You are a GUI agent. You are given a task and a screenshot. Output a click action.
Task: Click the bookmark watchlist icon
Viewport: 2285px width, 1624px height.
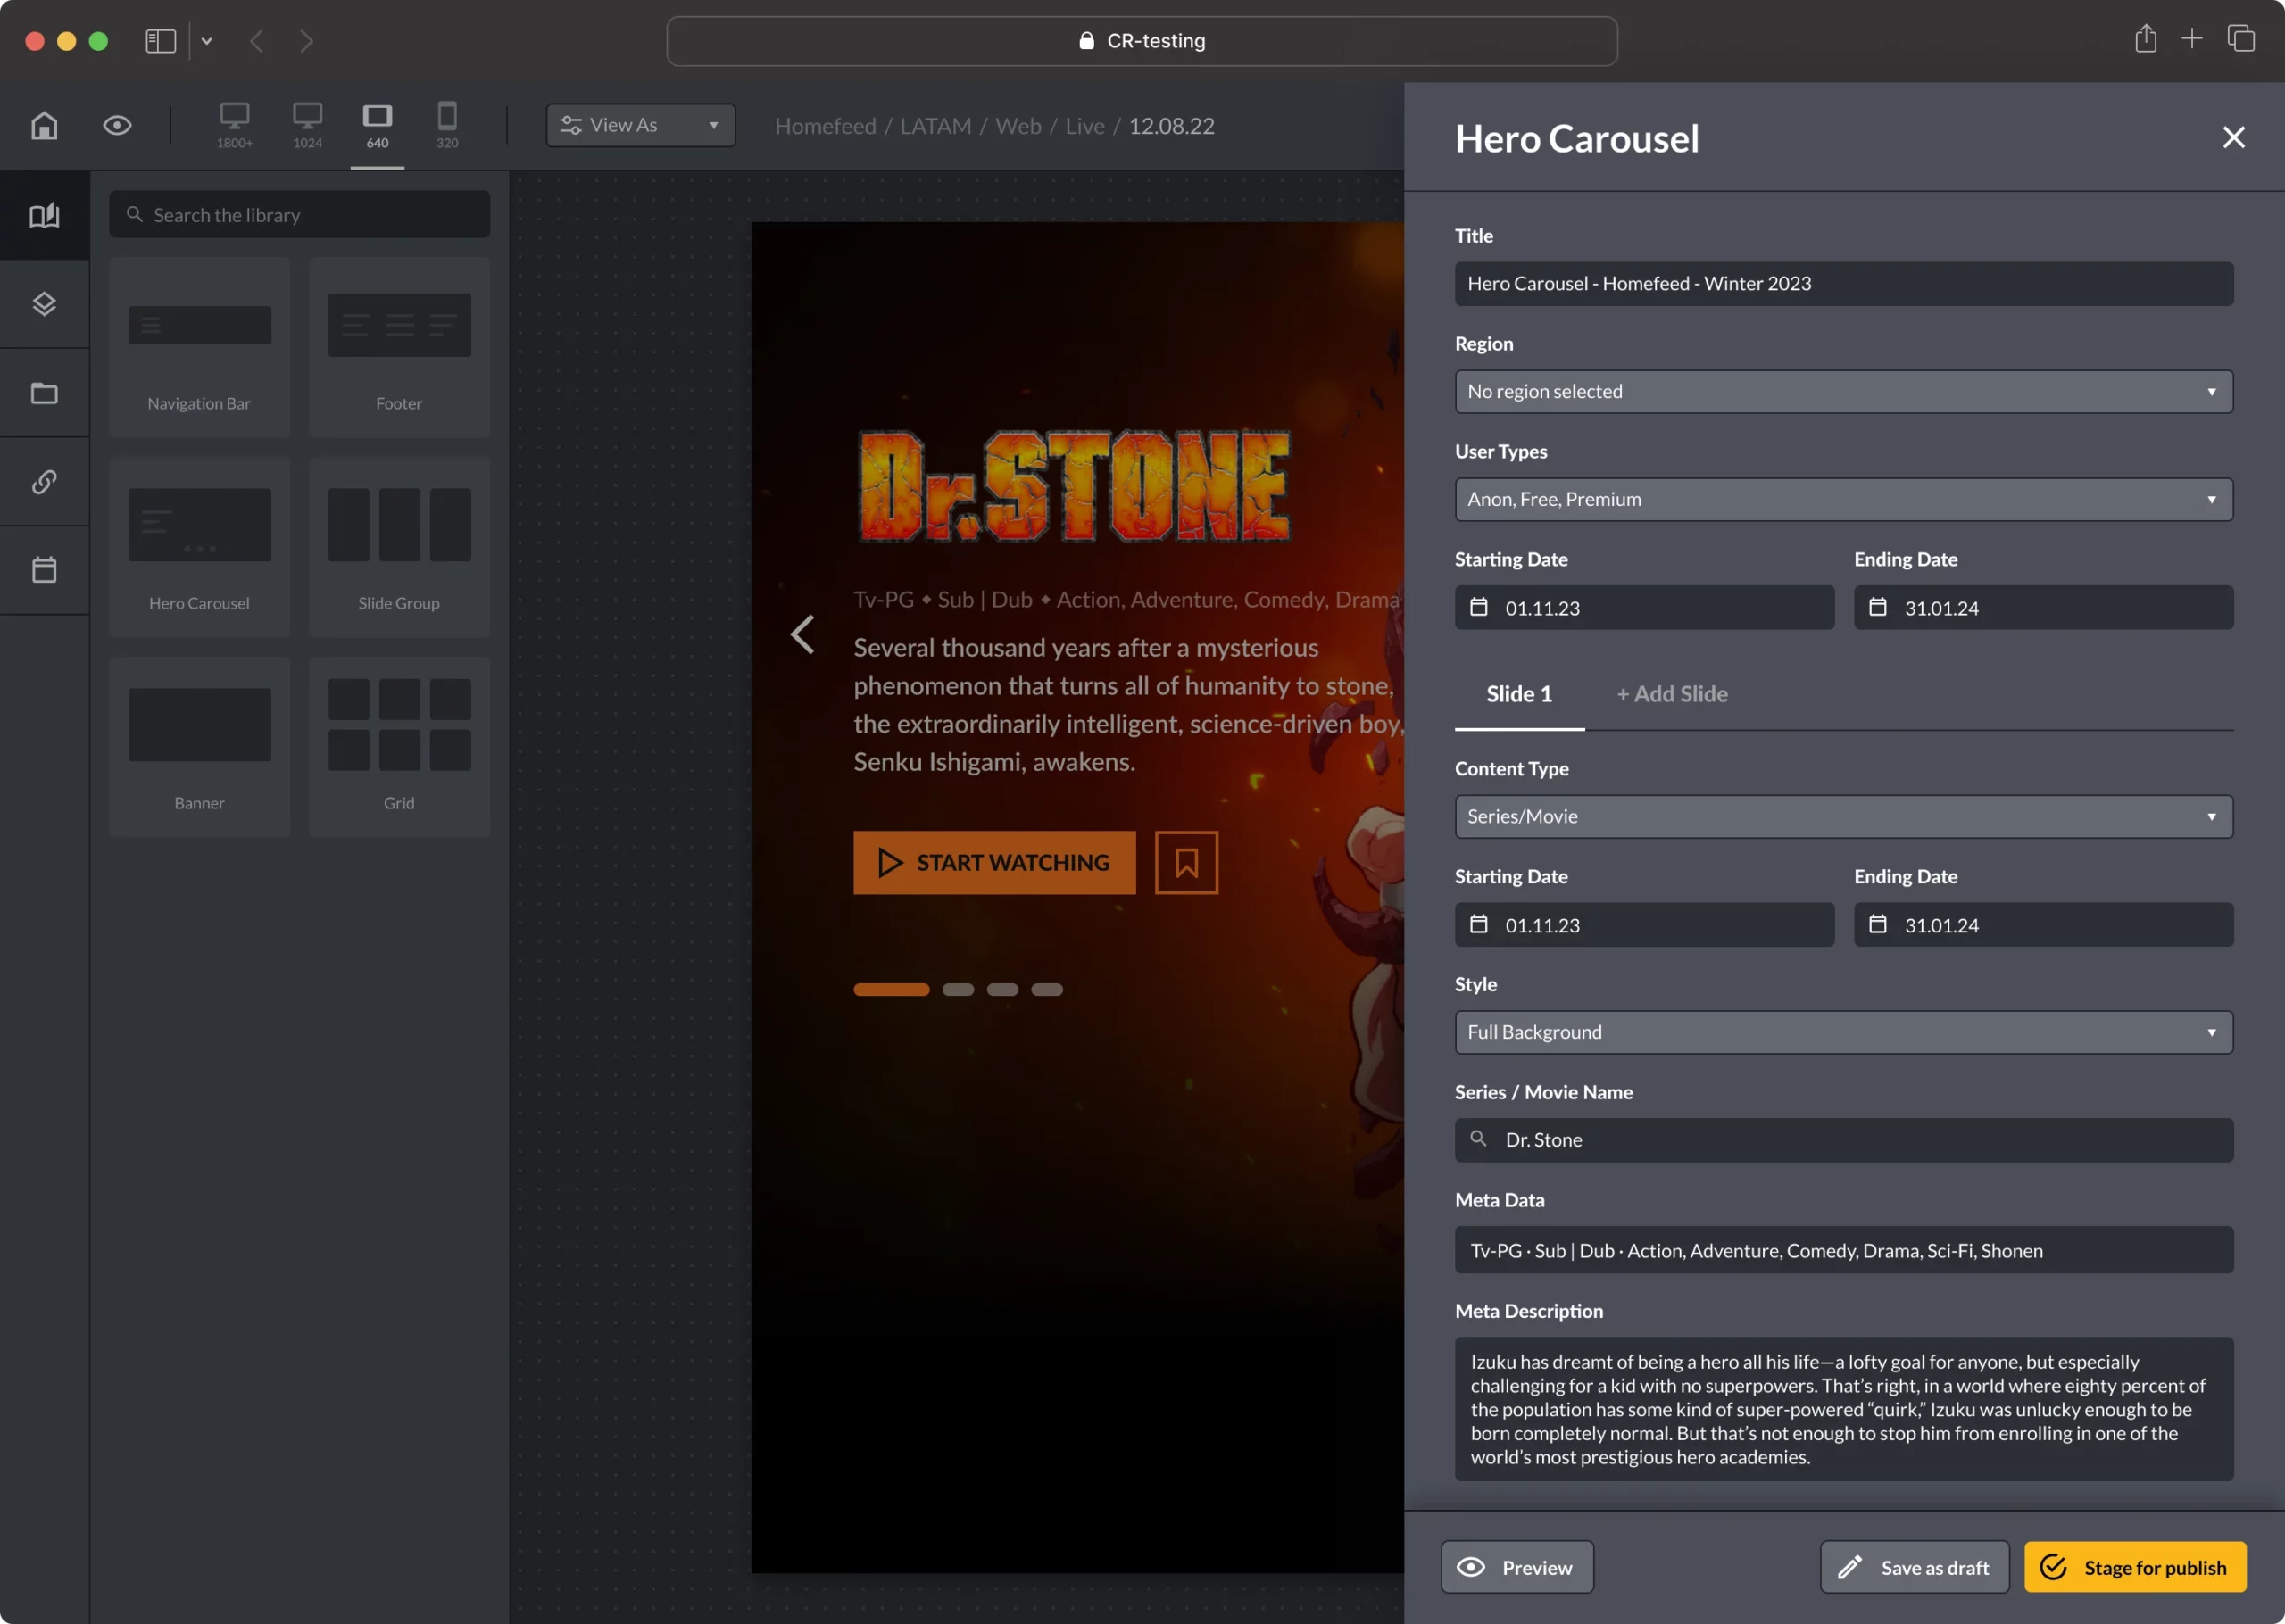[1186, 862]
